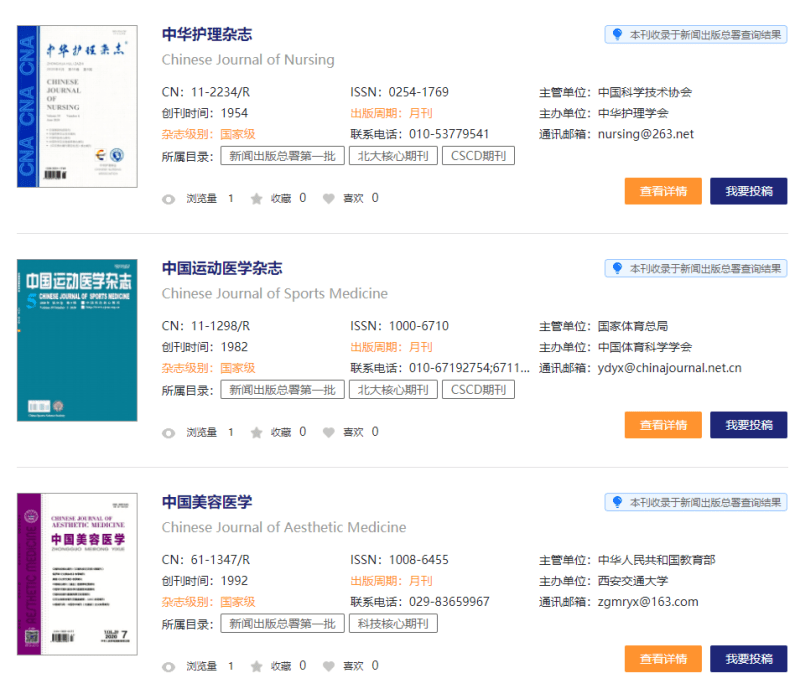The image size is (800, 694).
Task: Click ISSN 0254-1769 text
Action: coord(418,92)
